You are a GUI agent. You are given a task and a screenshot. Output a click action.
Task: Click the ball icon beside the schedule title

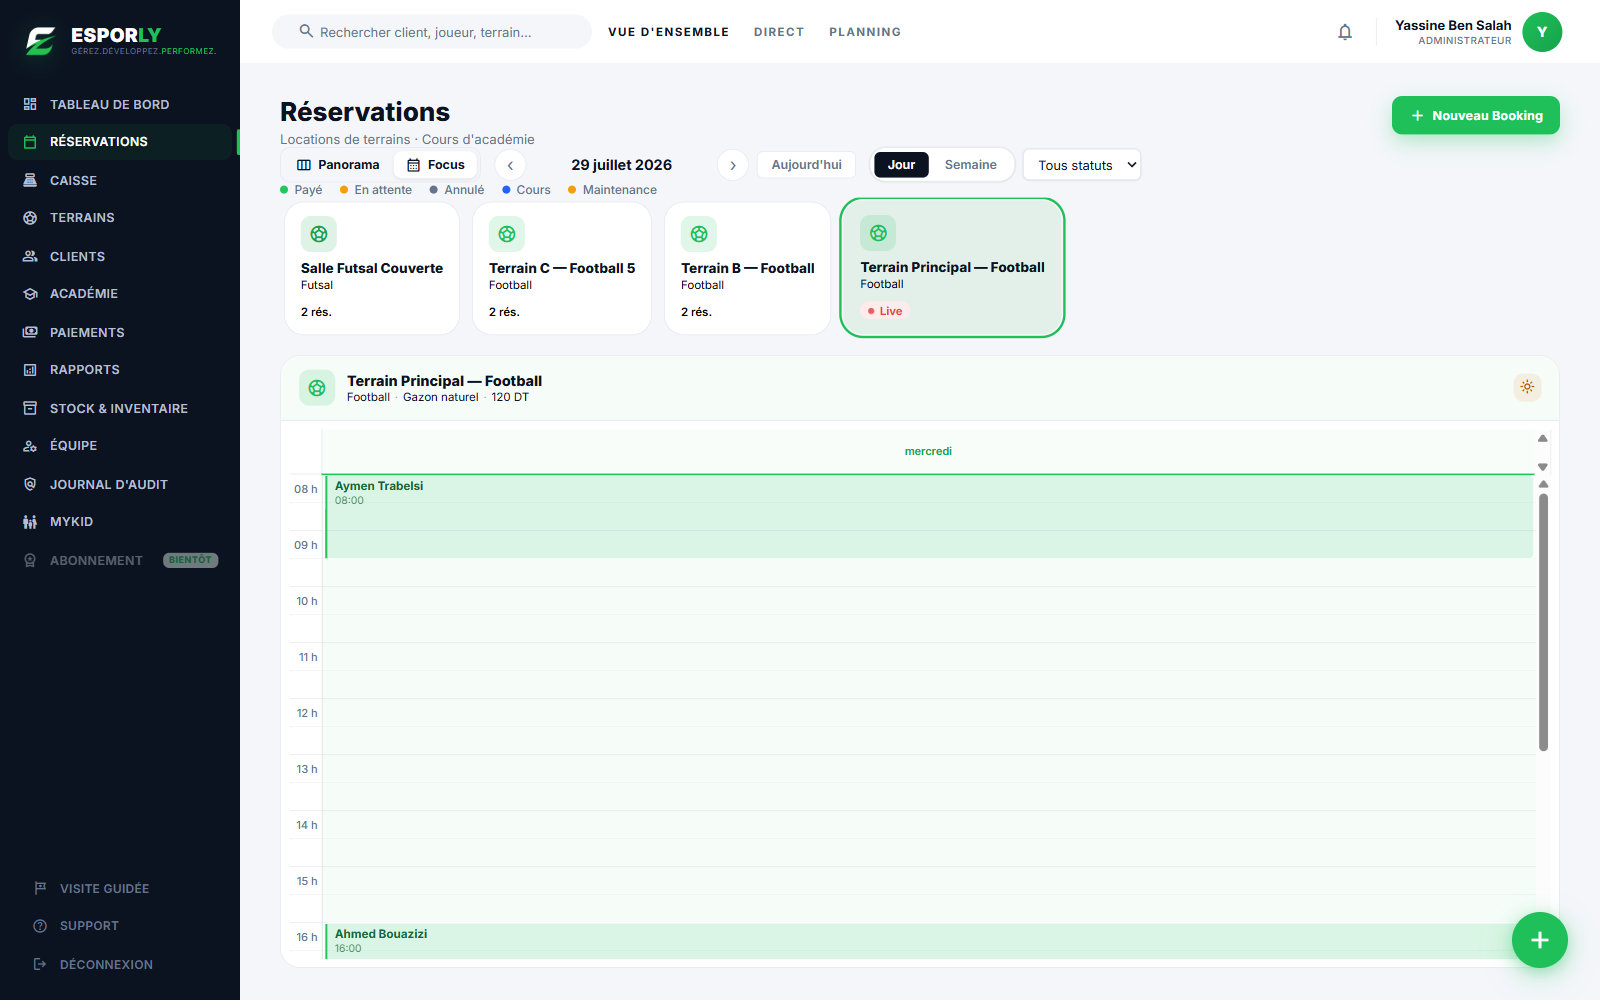pos(317,388)
